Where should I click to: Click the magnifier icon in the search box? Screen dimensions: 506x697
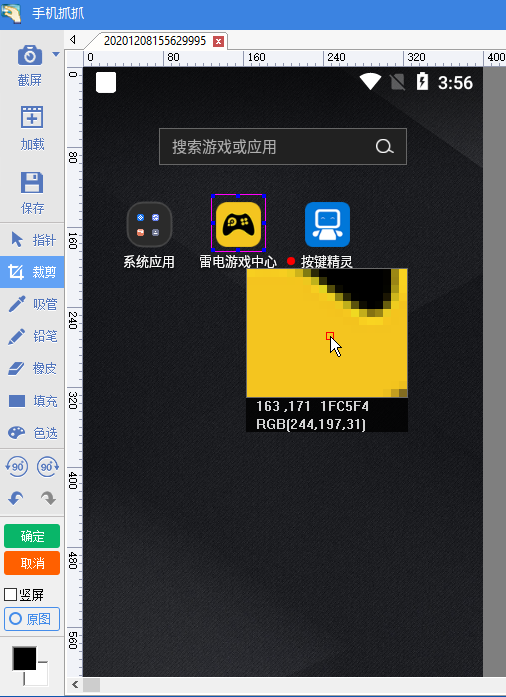pos(384,146)
